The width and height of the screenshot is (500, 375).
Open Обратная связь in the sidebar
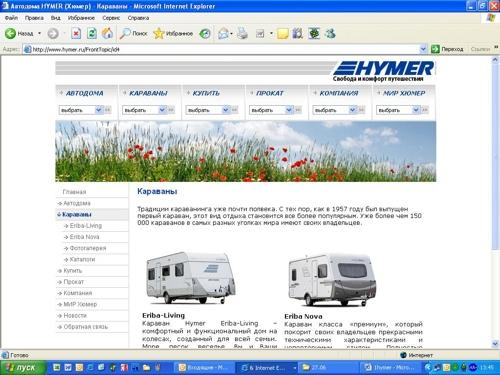(85, 327)
